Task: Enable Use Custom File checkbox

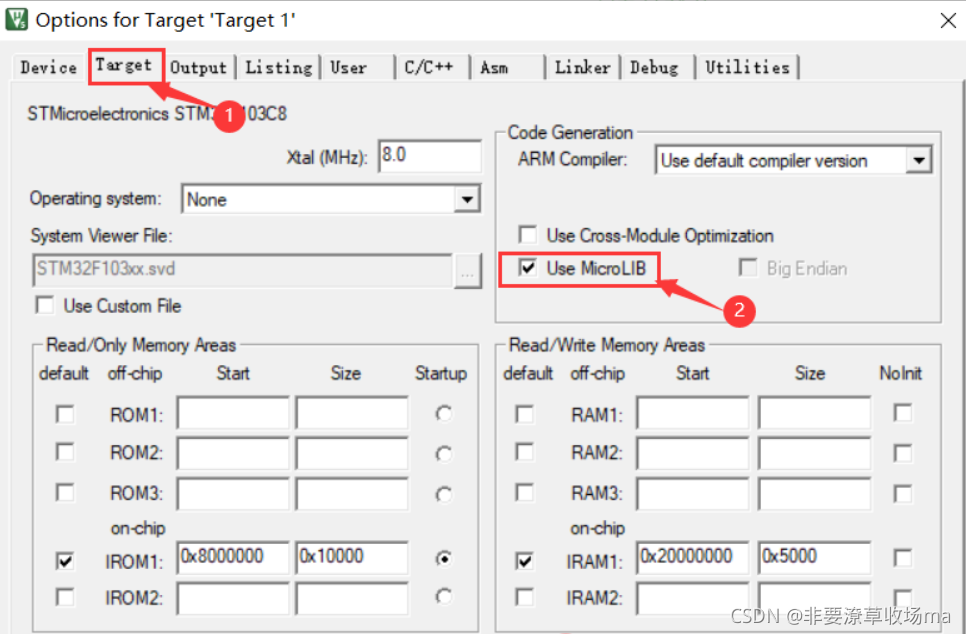Action: click(44, 306)
